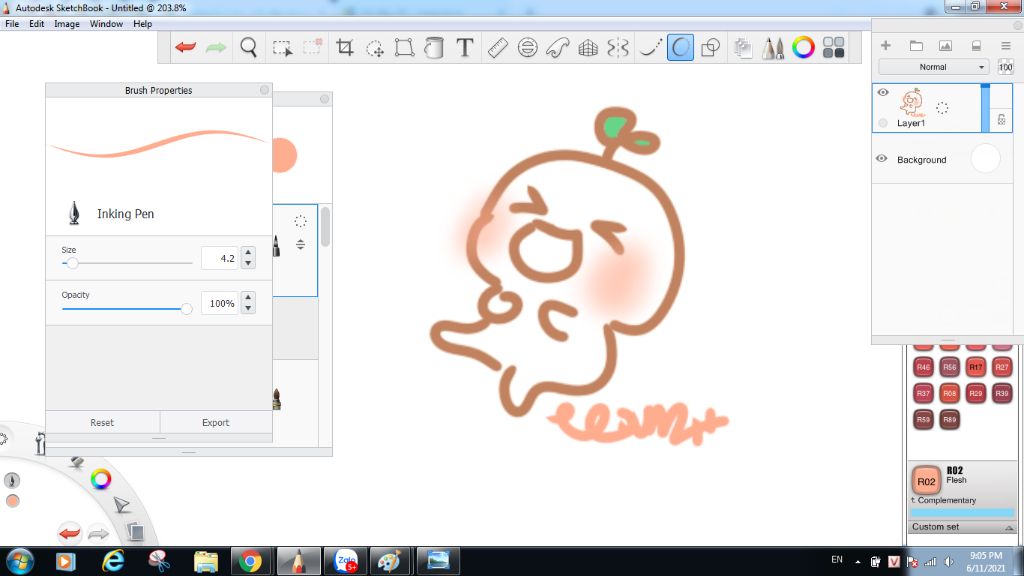Click Reset in Brush Properties
The width and height of the screenshot is (1024, 576).
click(102, 423)
